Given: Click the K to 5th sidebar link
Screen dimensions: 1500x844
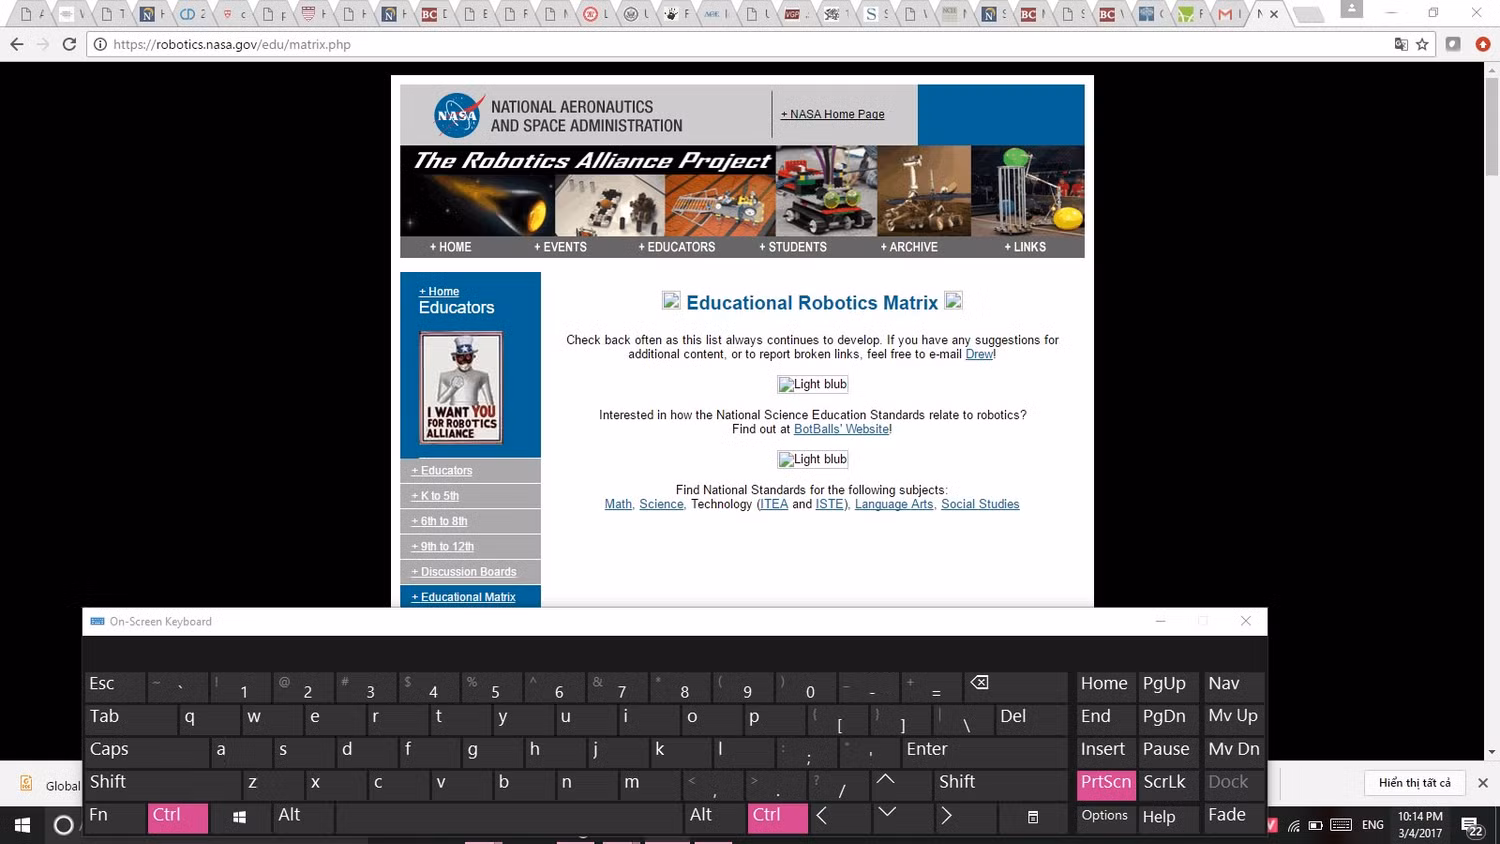Looking at the screenshot, I should (x=435, y=496).
